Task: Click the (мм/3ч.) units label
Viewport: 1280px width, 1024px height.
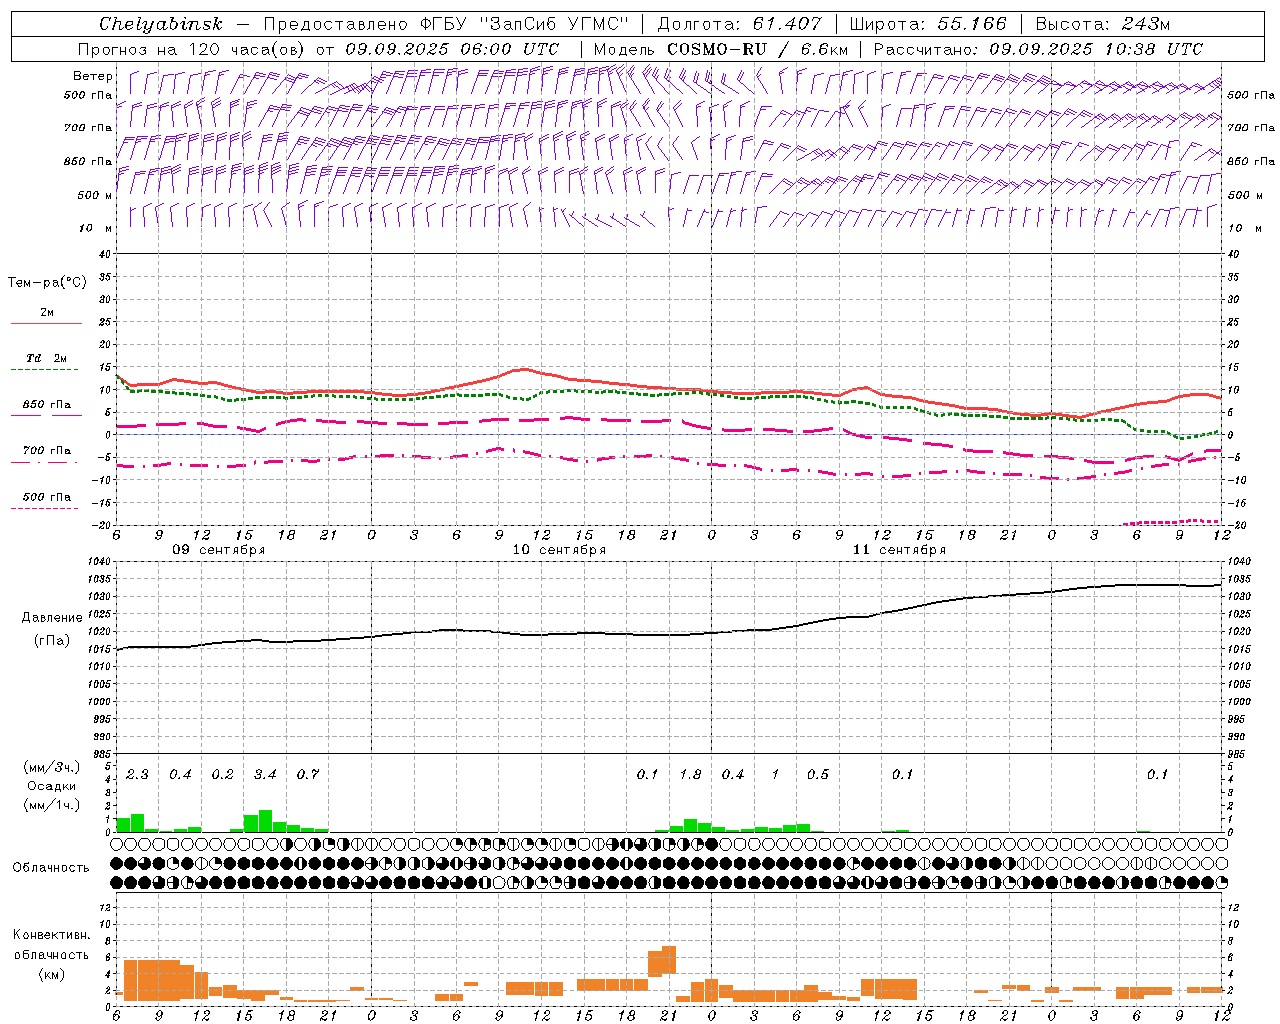Action: pos(52,767)
